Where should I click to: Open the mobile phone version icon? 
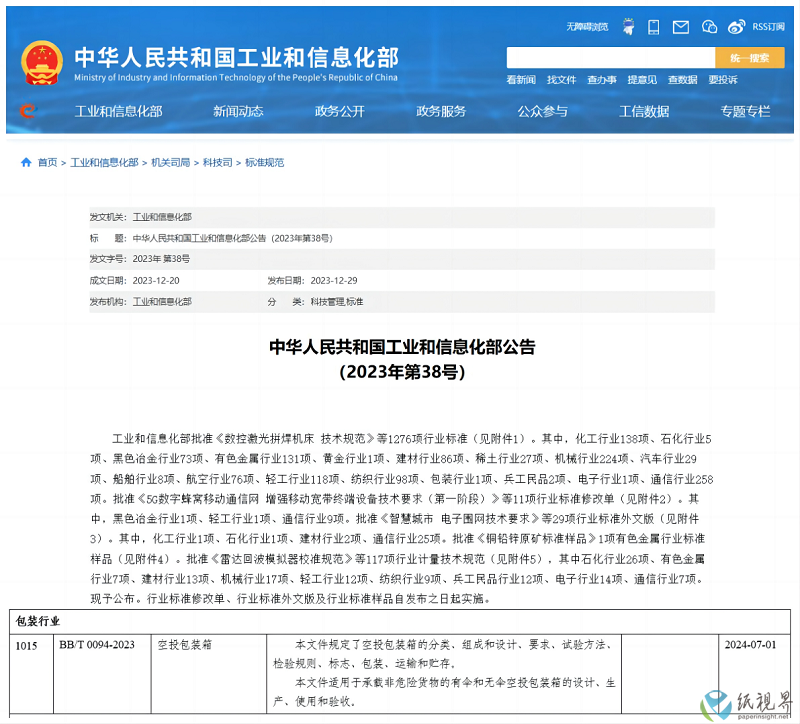(654, 27)
